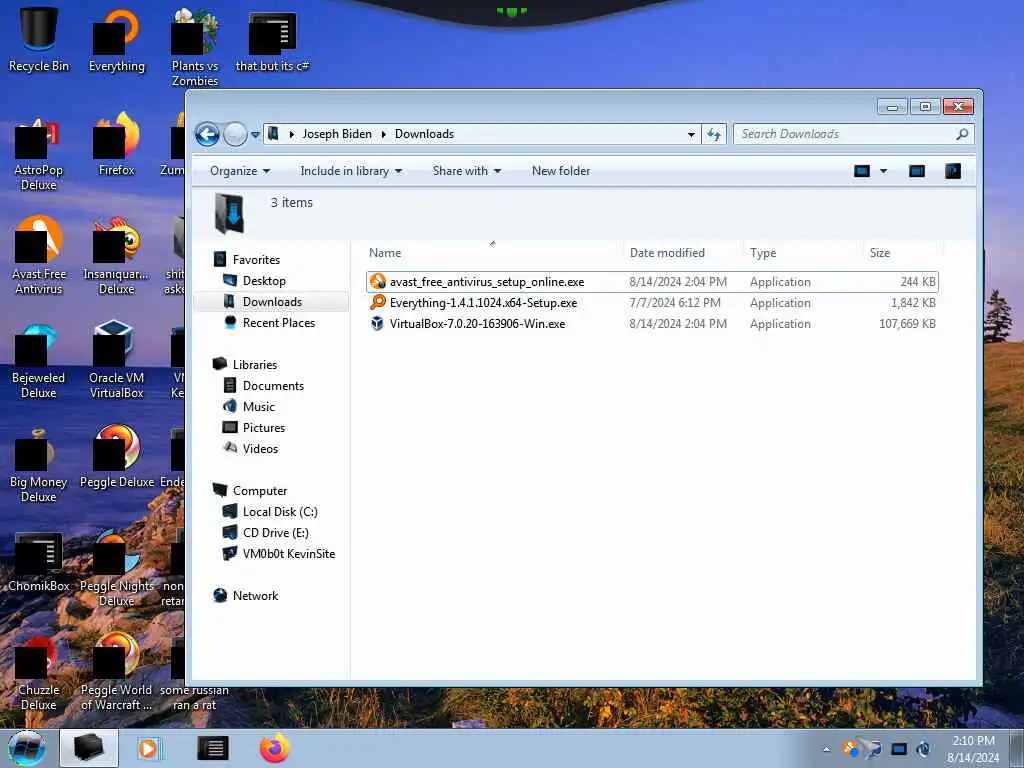Open the Organize menu

coord(240,171)
